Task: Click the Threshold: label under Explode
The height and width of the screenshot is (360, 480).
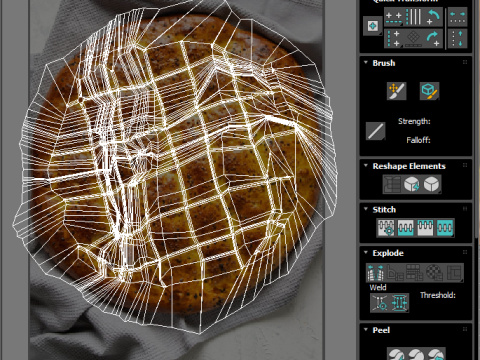Action: point(438,295)
